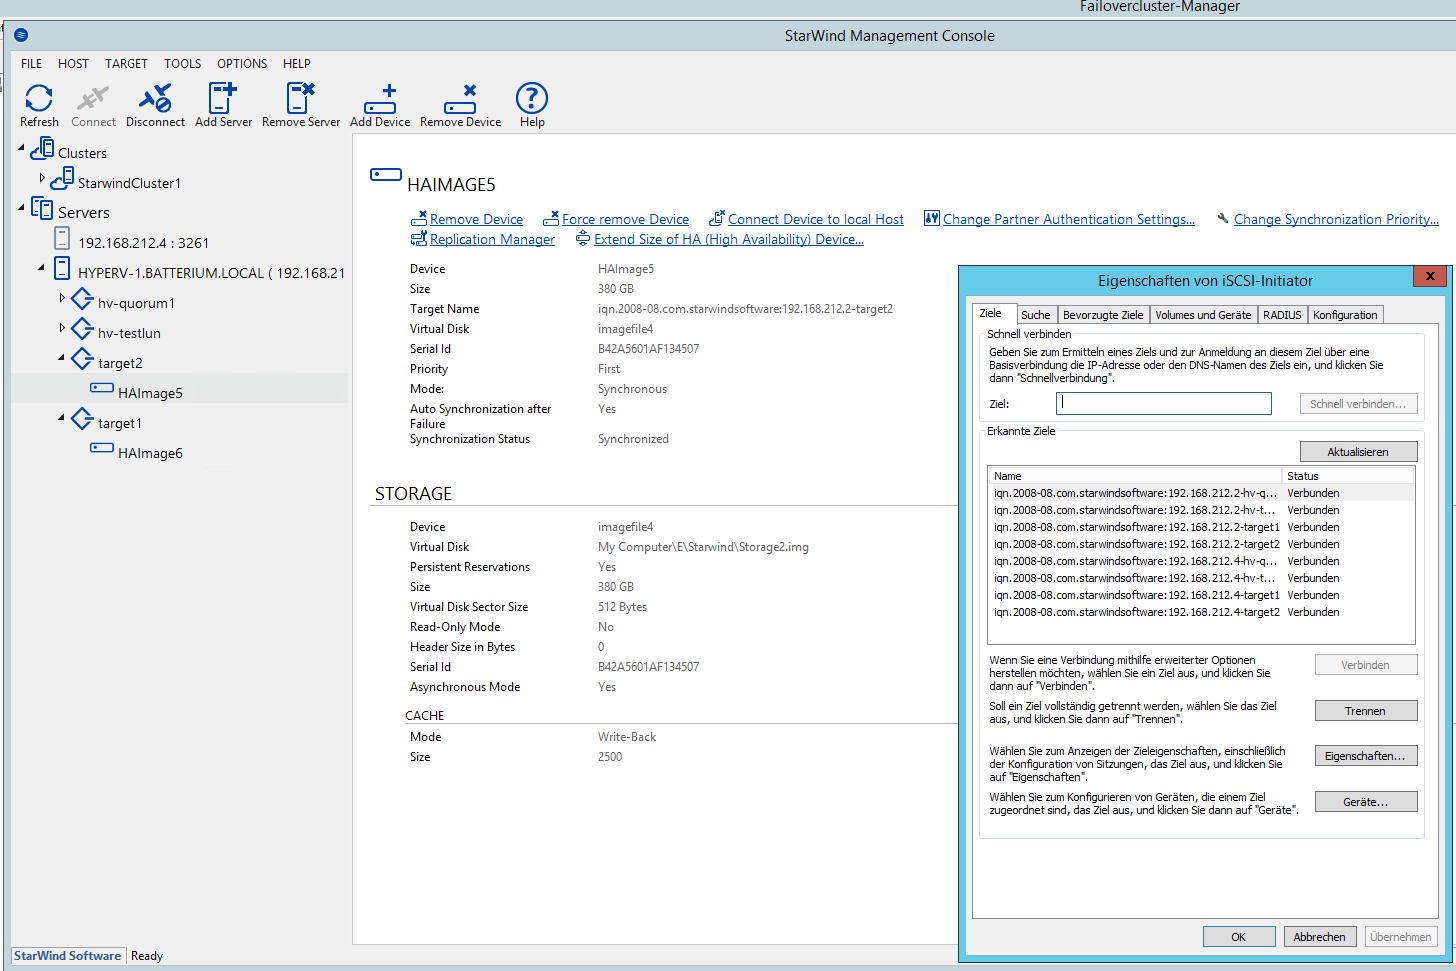Click the Connect toolbar icon
1456x971 pixels.
pos(93,98)
